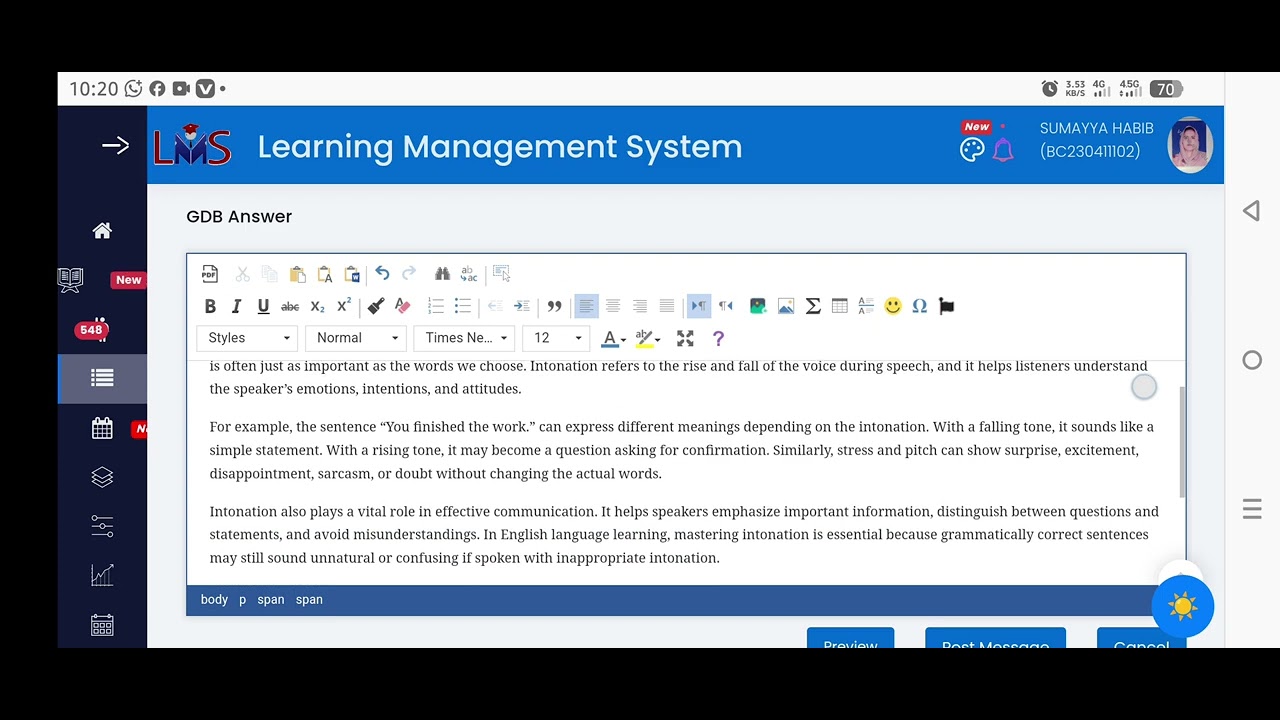
Task: Decrease indent of paragraph
Action: click(495, 306)
